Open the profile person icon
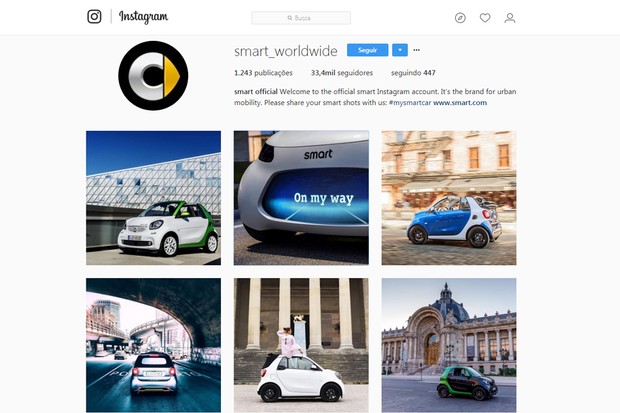Viewport: 620px width, 413px height. click(510, 18)
